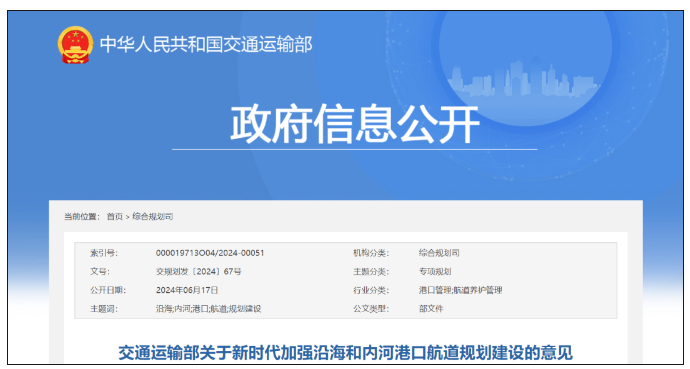Click the index number 000019713O04/2024-00051
The image size is (690, 369).
[x=210, y=253]
